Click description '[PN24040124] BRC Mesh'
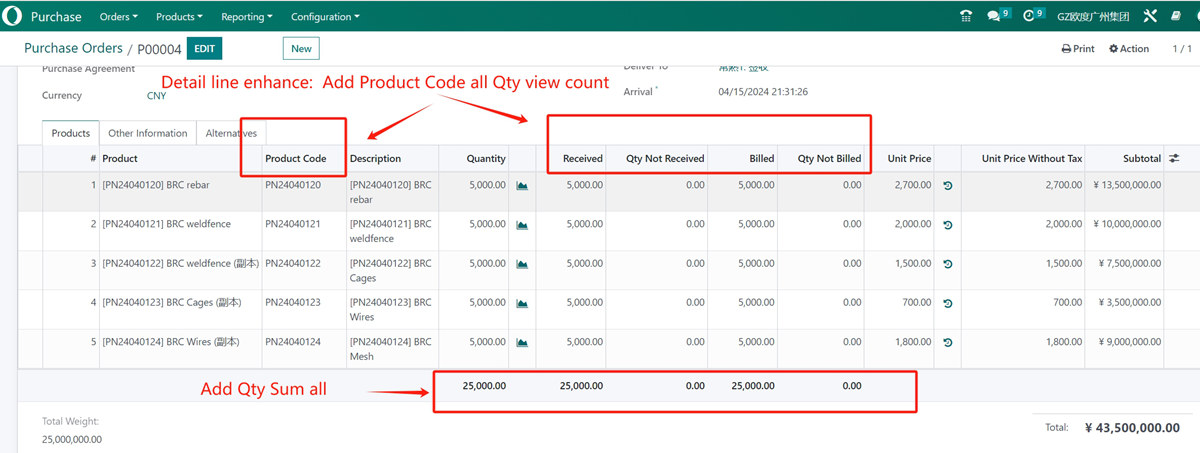 click(x=390, y=349)
